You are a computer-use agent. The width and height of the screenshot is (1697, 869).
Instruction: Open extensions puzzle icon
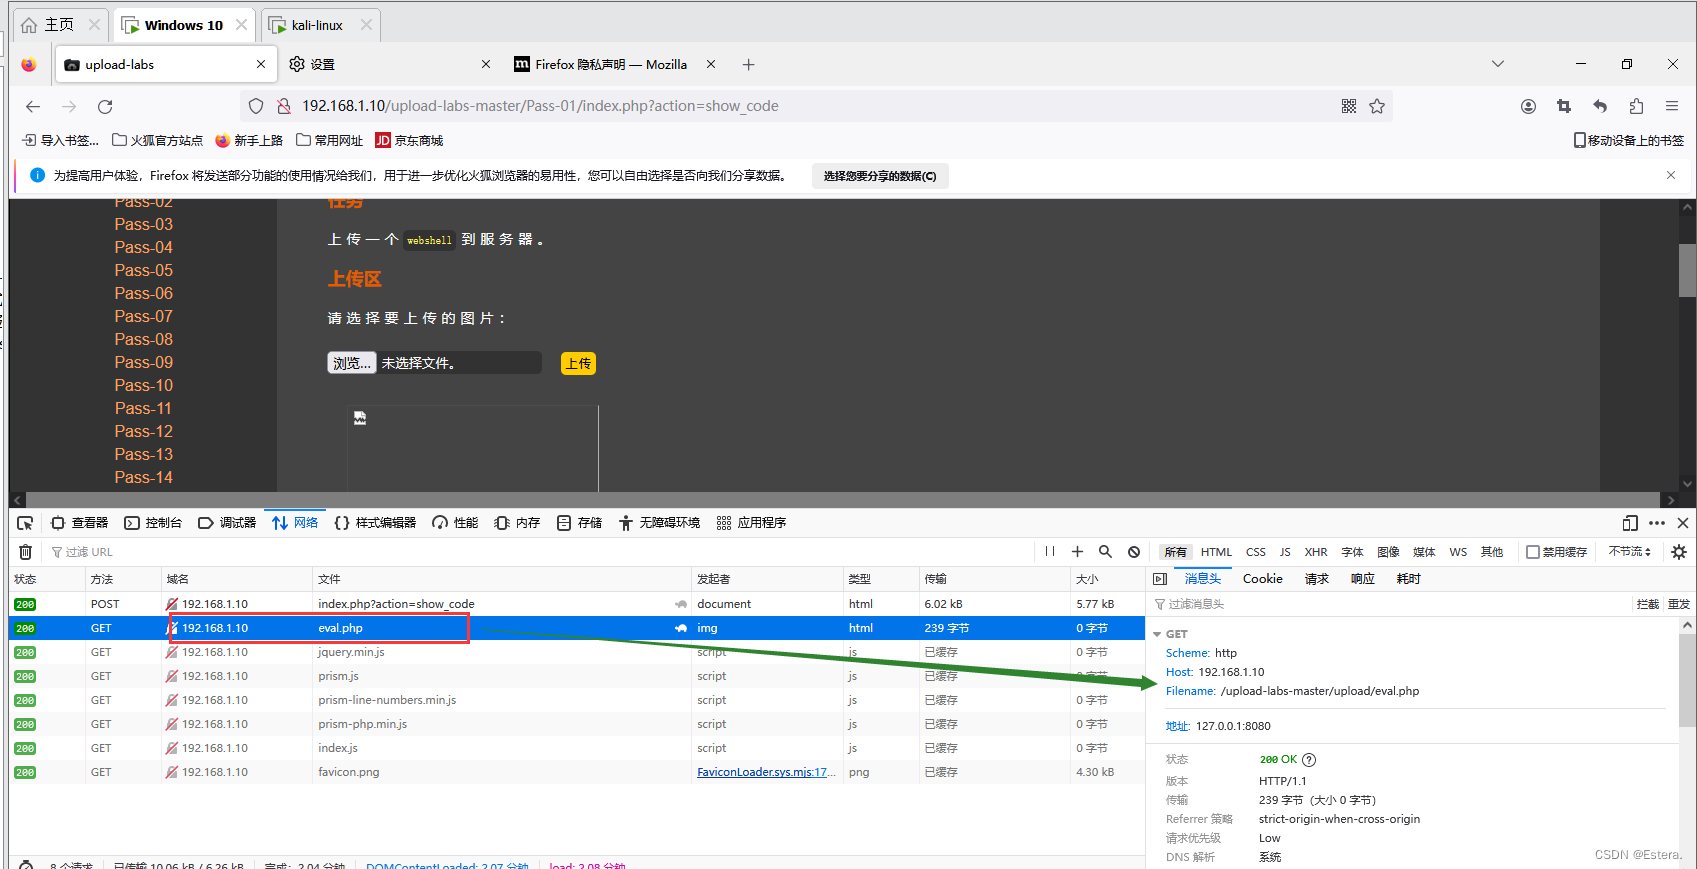coord(1636,106)
